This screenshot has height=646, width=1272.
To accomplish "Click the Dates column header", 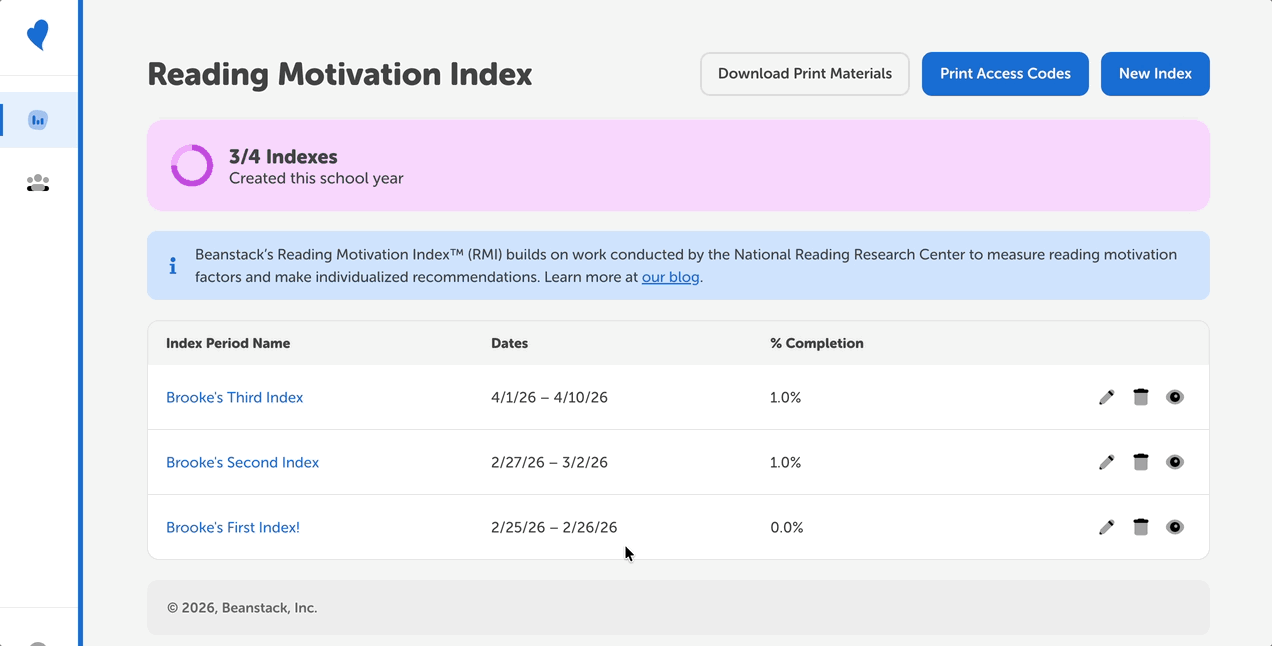I will click(x=510, y=343).
